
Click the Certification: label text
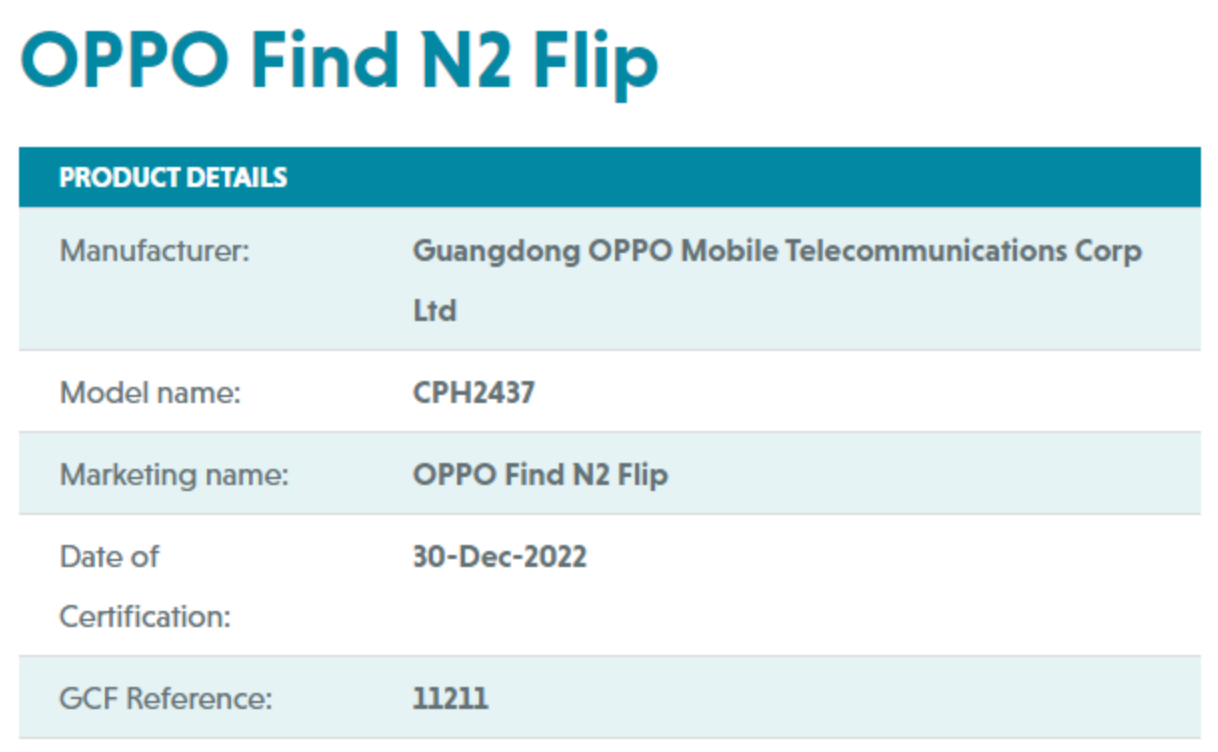point(145,617)
